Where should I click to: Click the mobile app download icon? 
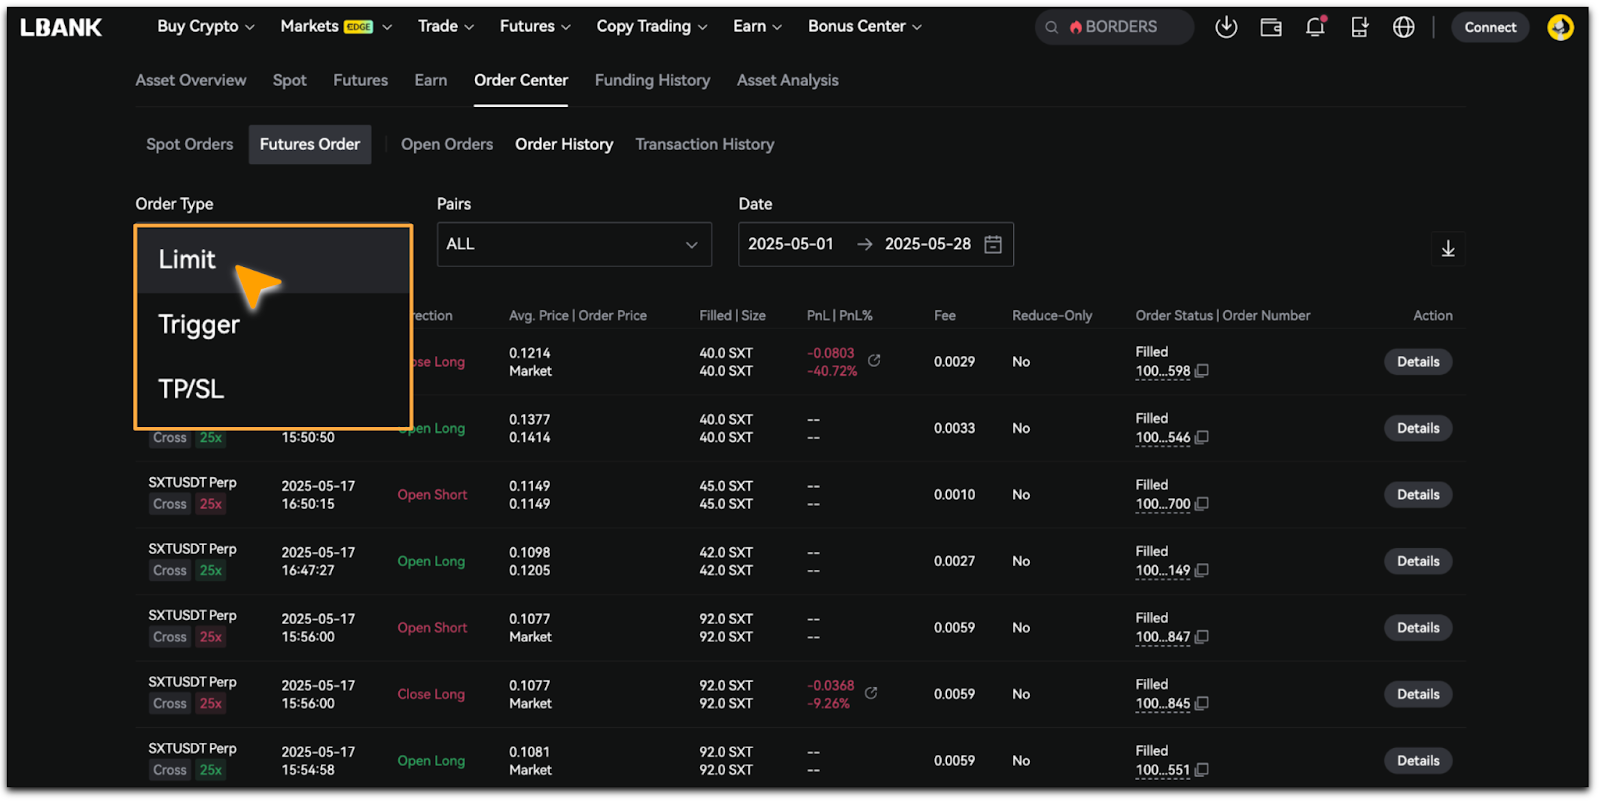(1359, 28)
